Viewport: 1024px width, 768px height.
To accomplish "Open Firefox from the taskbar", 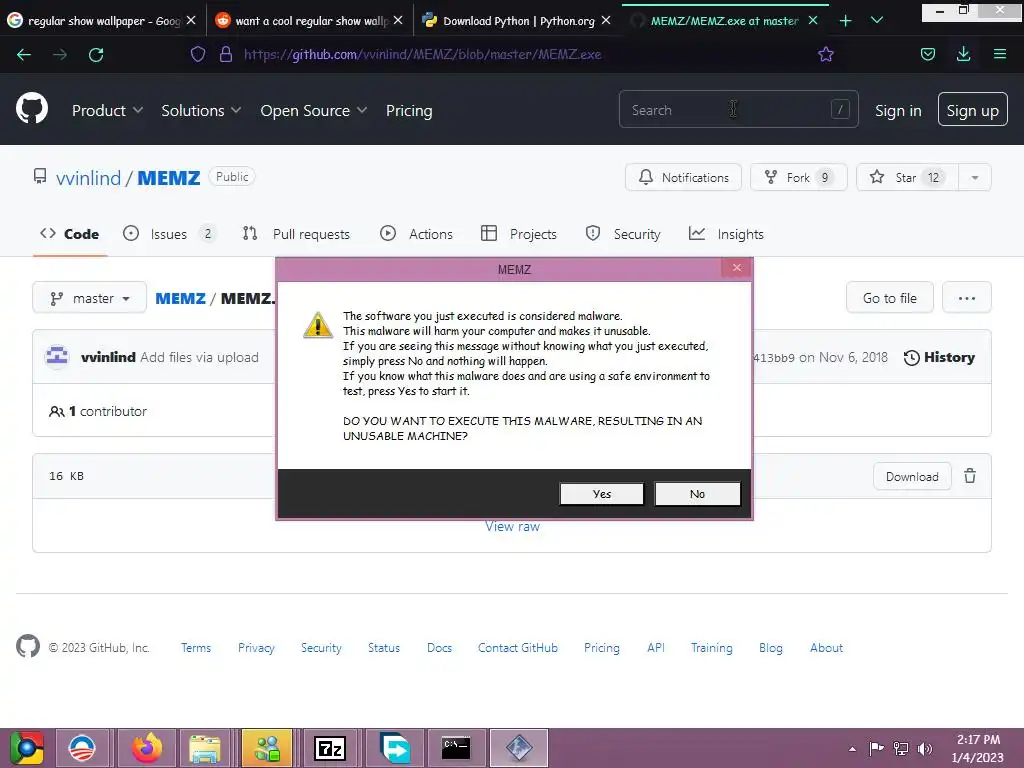I will click(148, 748).
